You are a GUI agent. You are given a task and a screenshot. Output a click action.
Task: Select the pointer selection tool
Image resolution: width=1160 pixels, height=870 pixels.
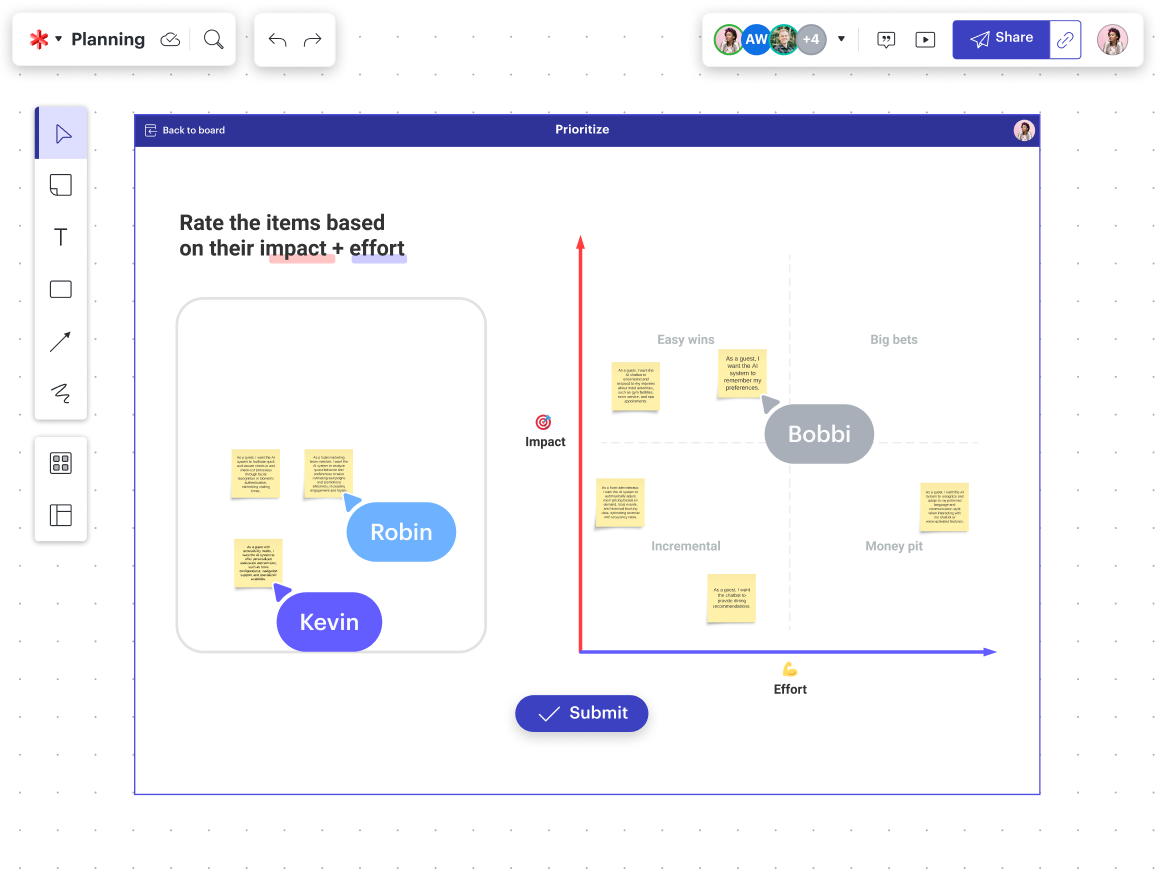click(62, 134)
